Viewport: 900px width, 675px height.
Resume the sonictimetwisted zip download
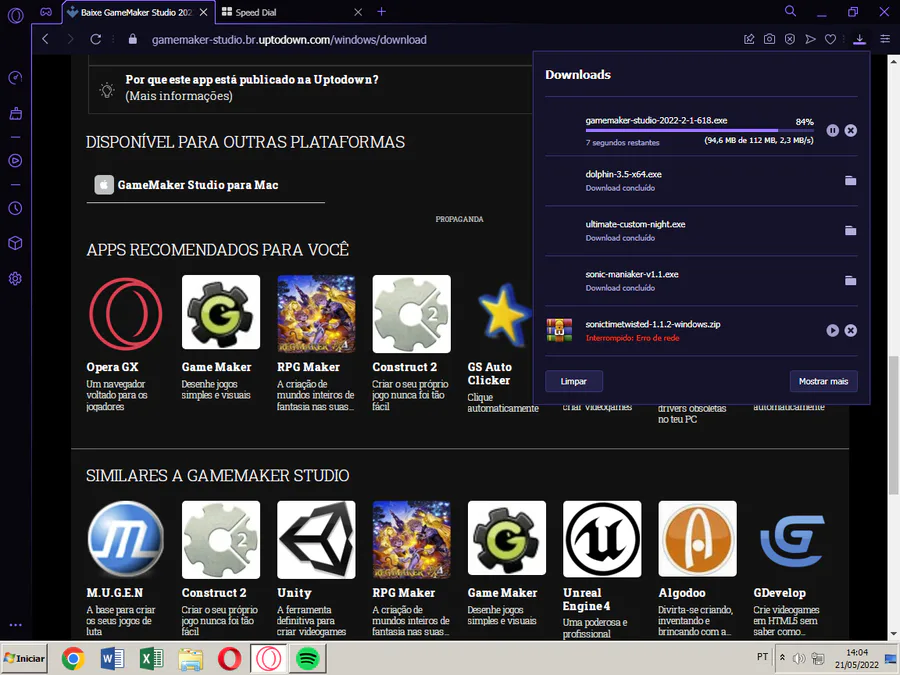click(x=832, y=330)
